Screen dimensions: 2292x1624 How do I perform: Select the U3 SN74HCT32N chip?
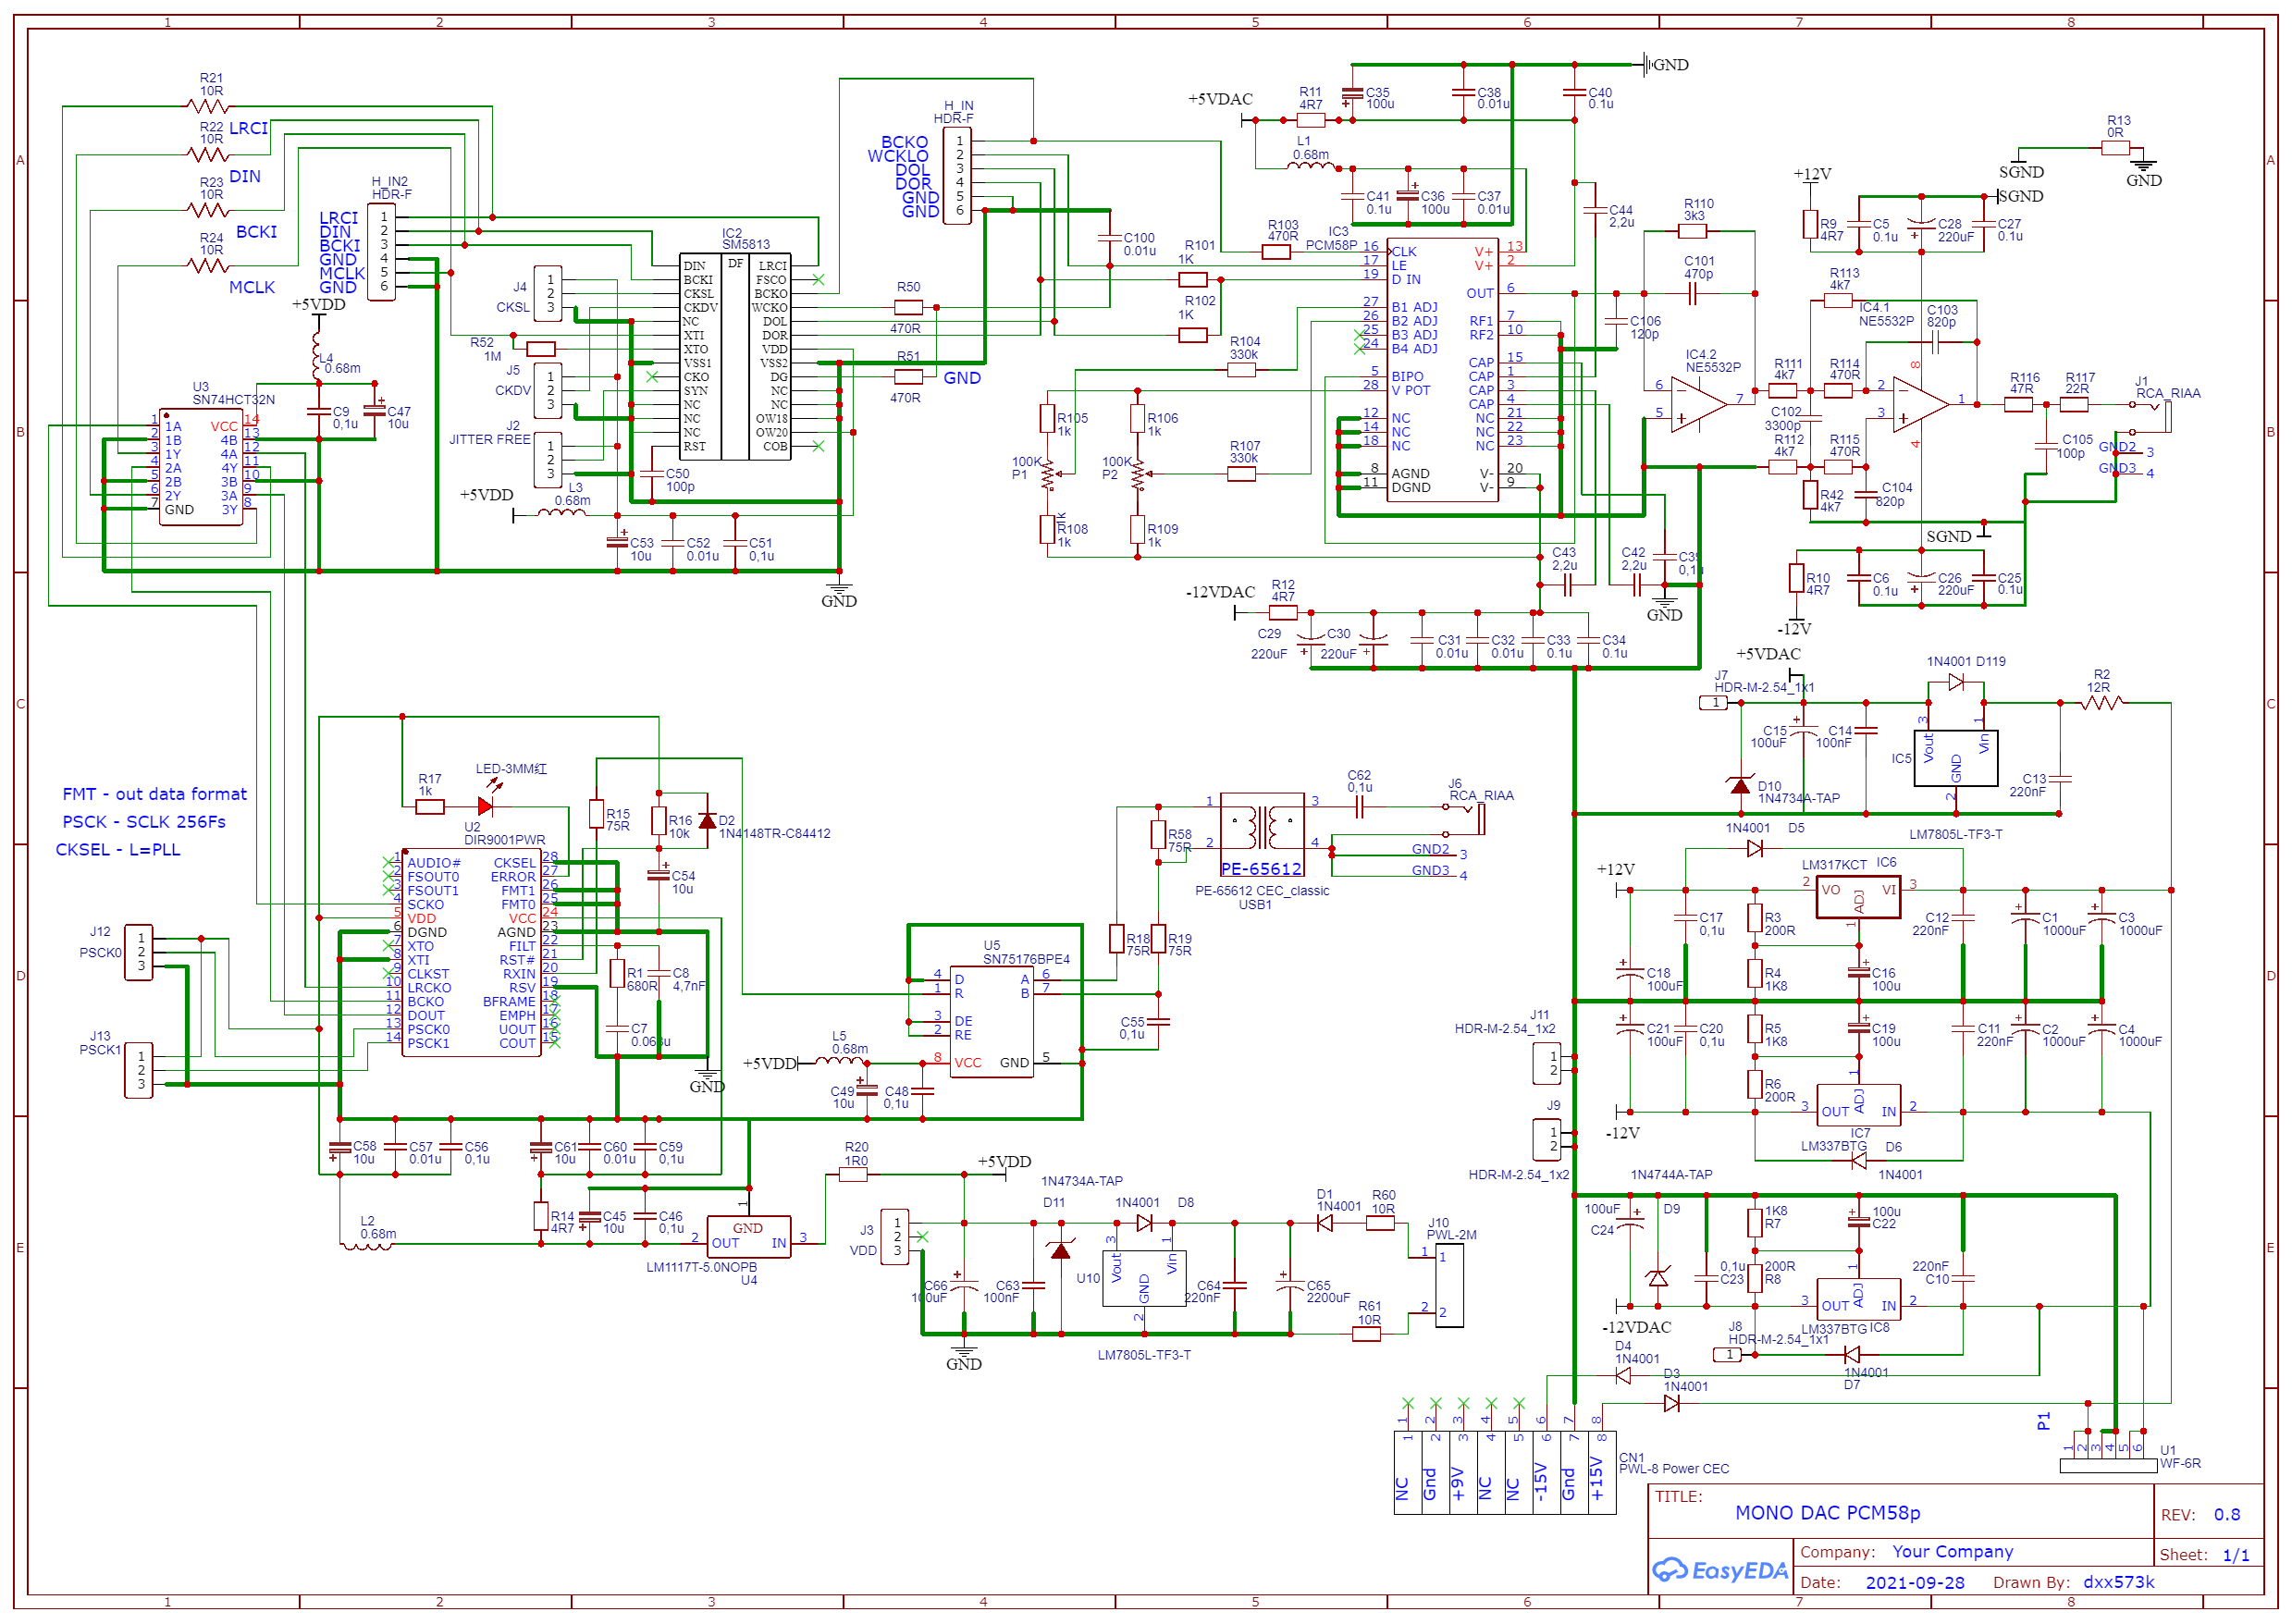tap(200, 465)
